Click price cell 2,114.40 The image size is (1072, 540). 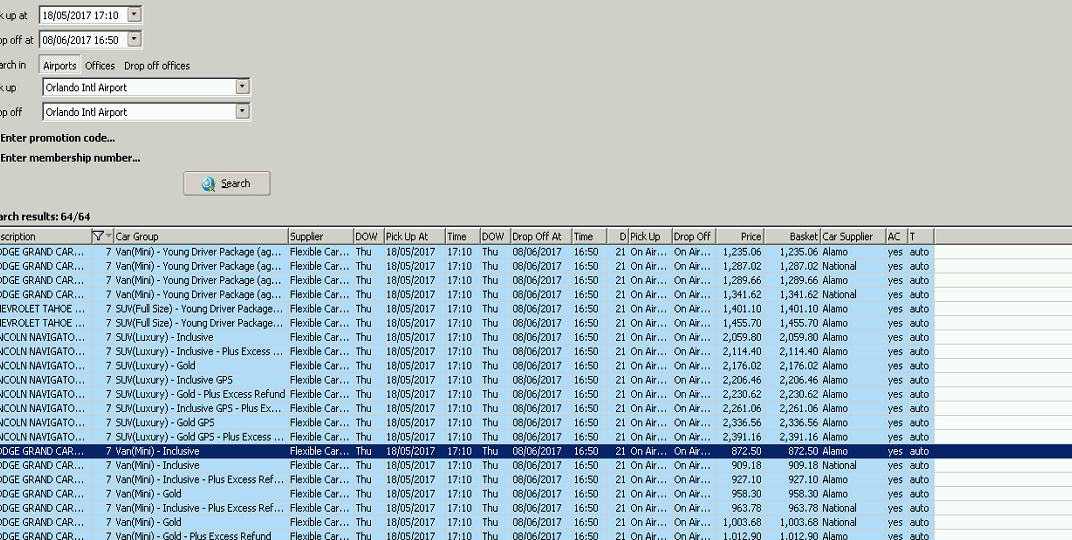click(741, 351)
